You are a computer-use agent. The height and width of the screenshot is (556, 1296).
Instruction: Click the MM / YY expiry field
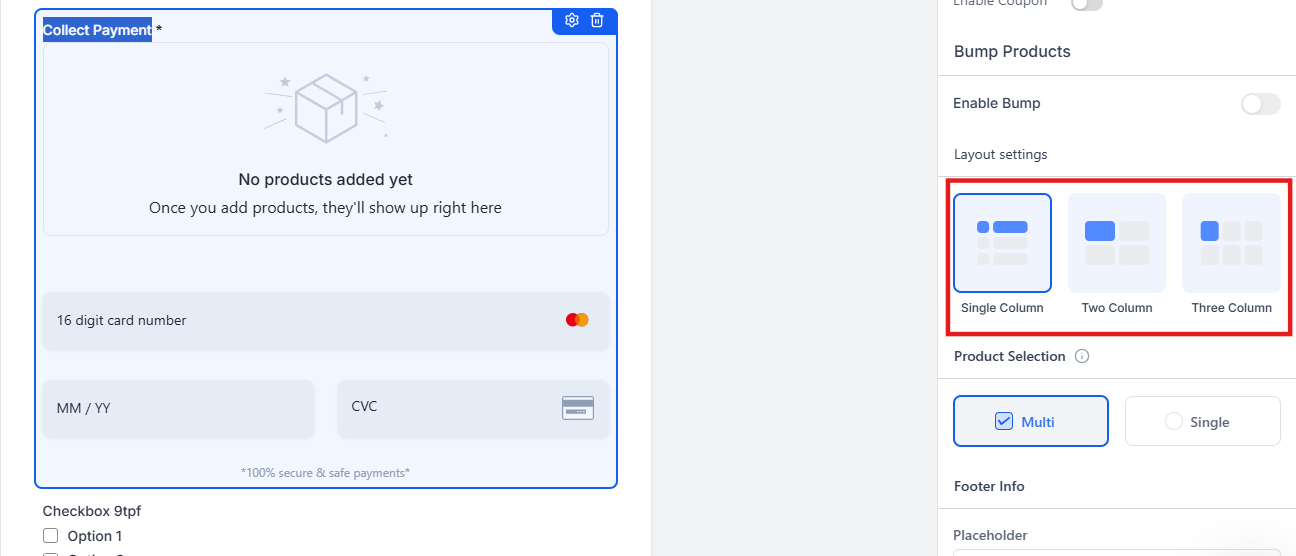[x=178, y=408]
